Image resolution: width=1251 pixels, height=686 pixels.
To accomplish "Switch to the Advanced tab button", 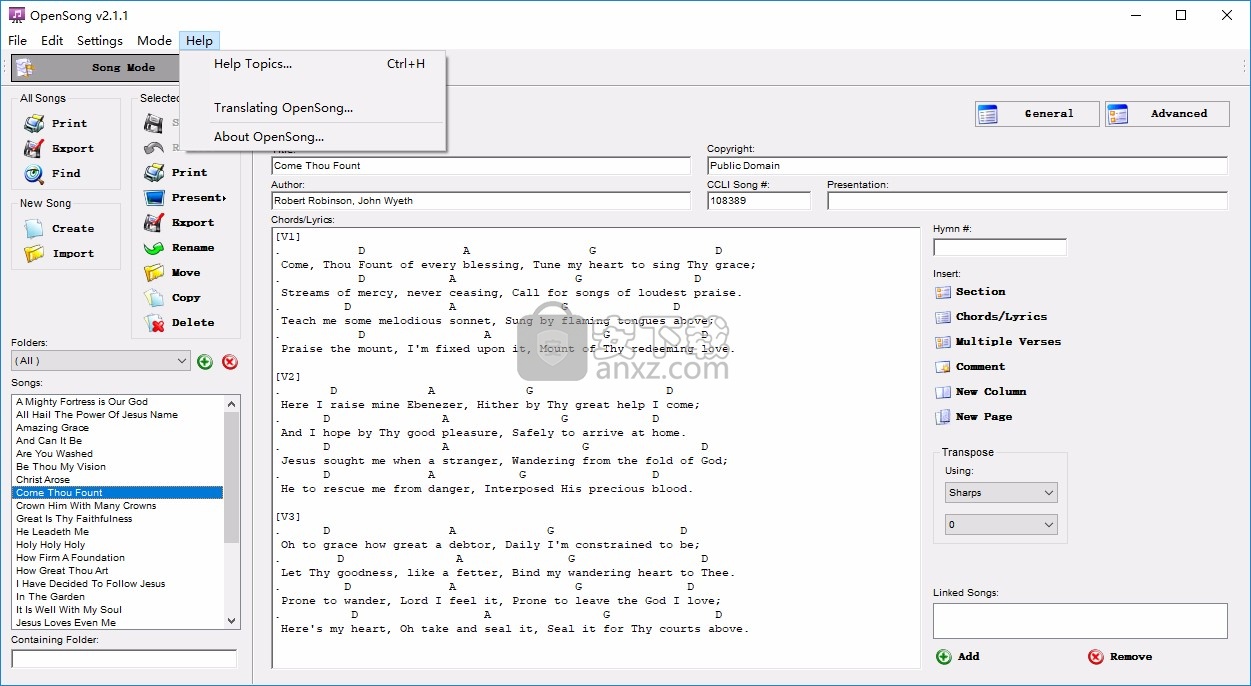I will pos(1166,114).
